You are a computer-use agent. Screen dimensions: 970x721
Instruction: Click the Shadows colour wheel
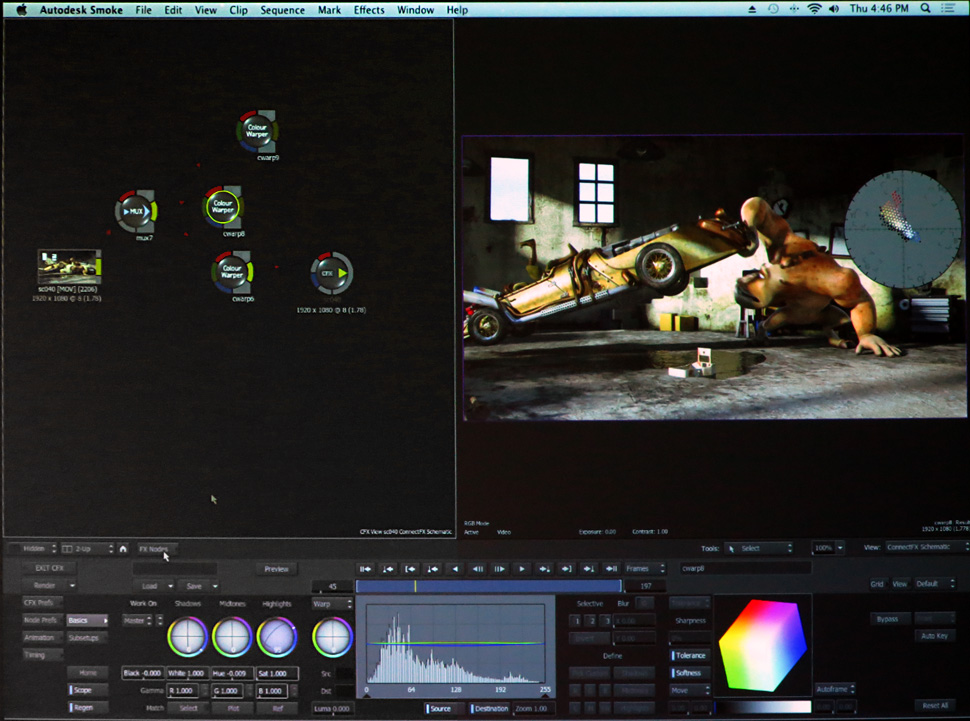187,636
